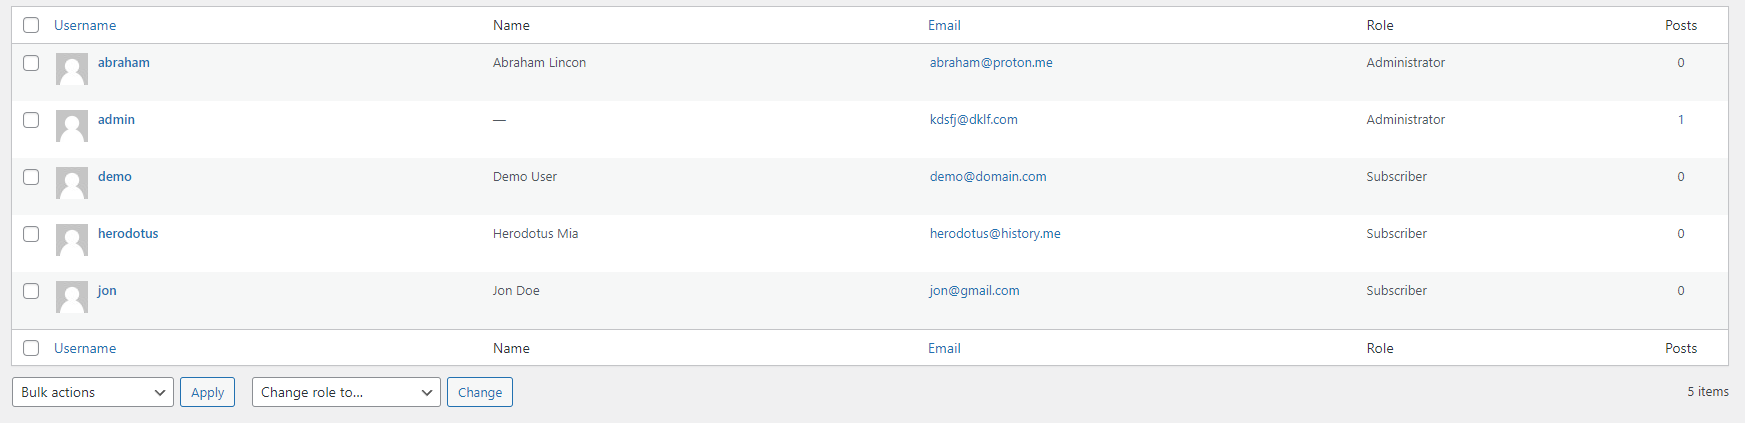Viewport: 1745px width, 423px height.
Task: Expand the Change role to dropdown
Action: [x=346, y=392]
